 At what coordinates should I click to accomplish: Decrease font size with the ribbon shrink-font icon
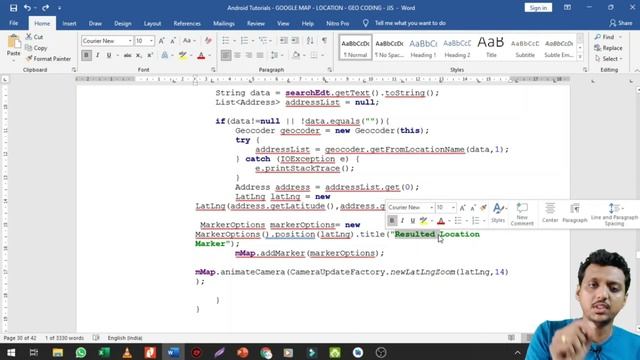pos(173,41)
